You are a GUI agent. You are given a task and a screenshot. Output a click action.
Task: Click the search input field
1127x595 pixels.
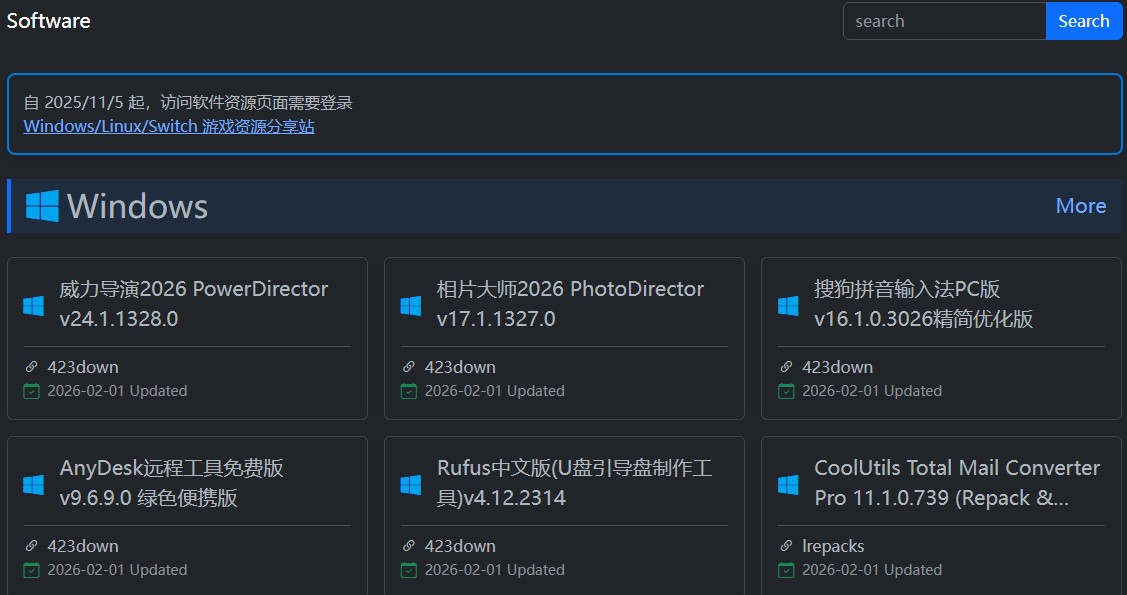pyautogui.click(x=944, y=21)
